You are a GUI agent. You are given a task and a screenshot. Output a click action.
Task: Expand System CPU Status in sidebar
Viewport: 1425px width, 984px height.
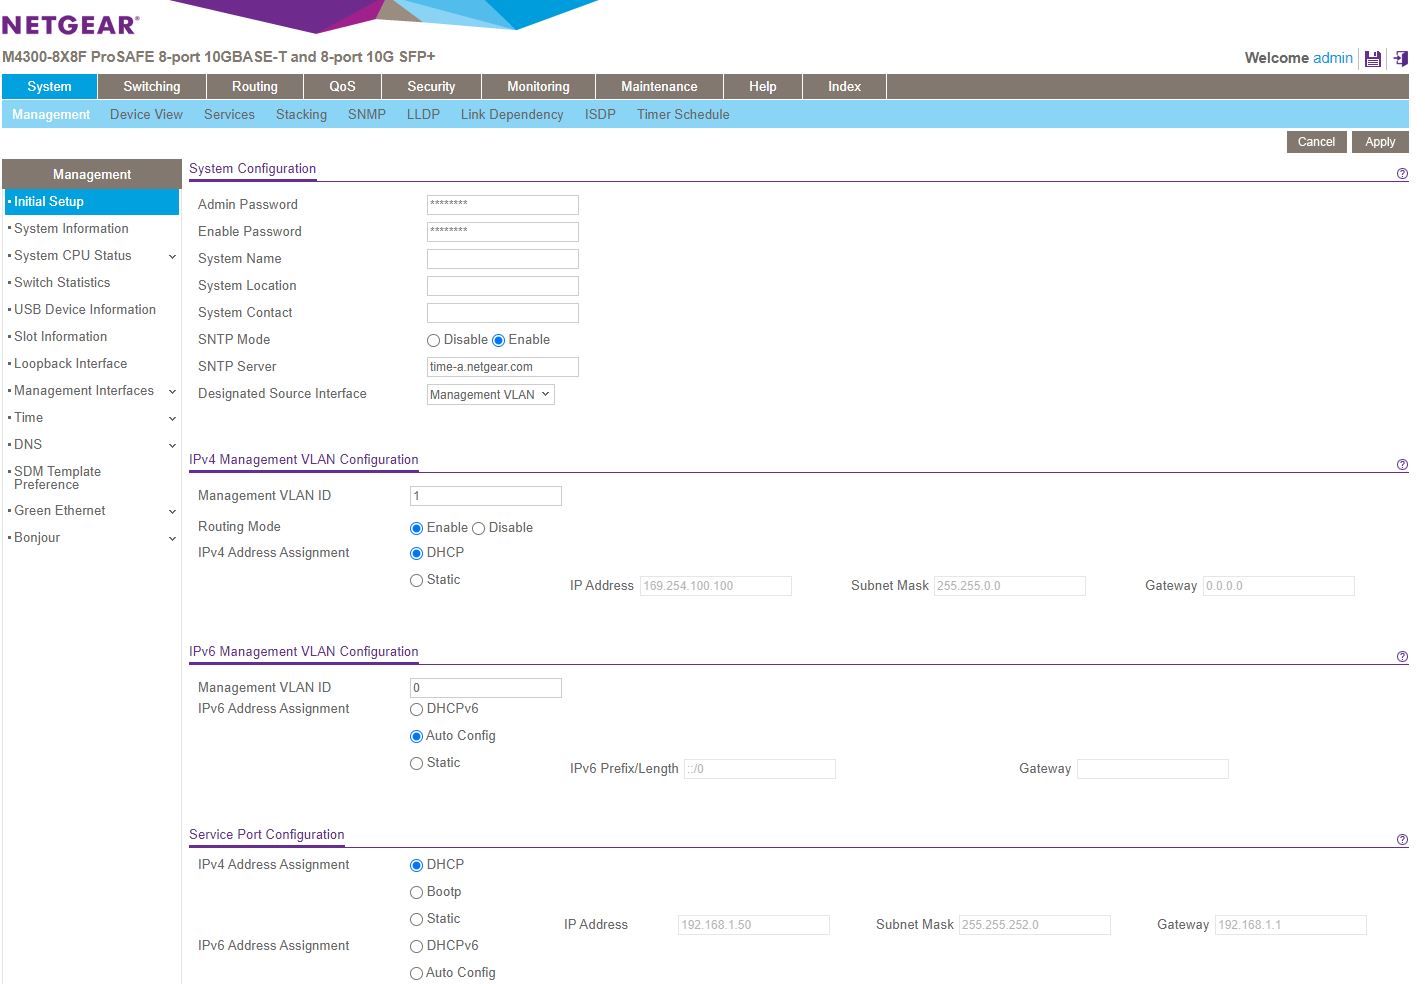[x=172, y=257]
